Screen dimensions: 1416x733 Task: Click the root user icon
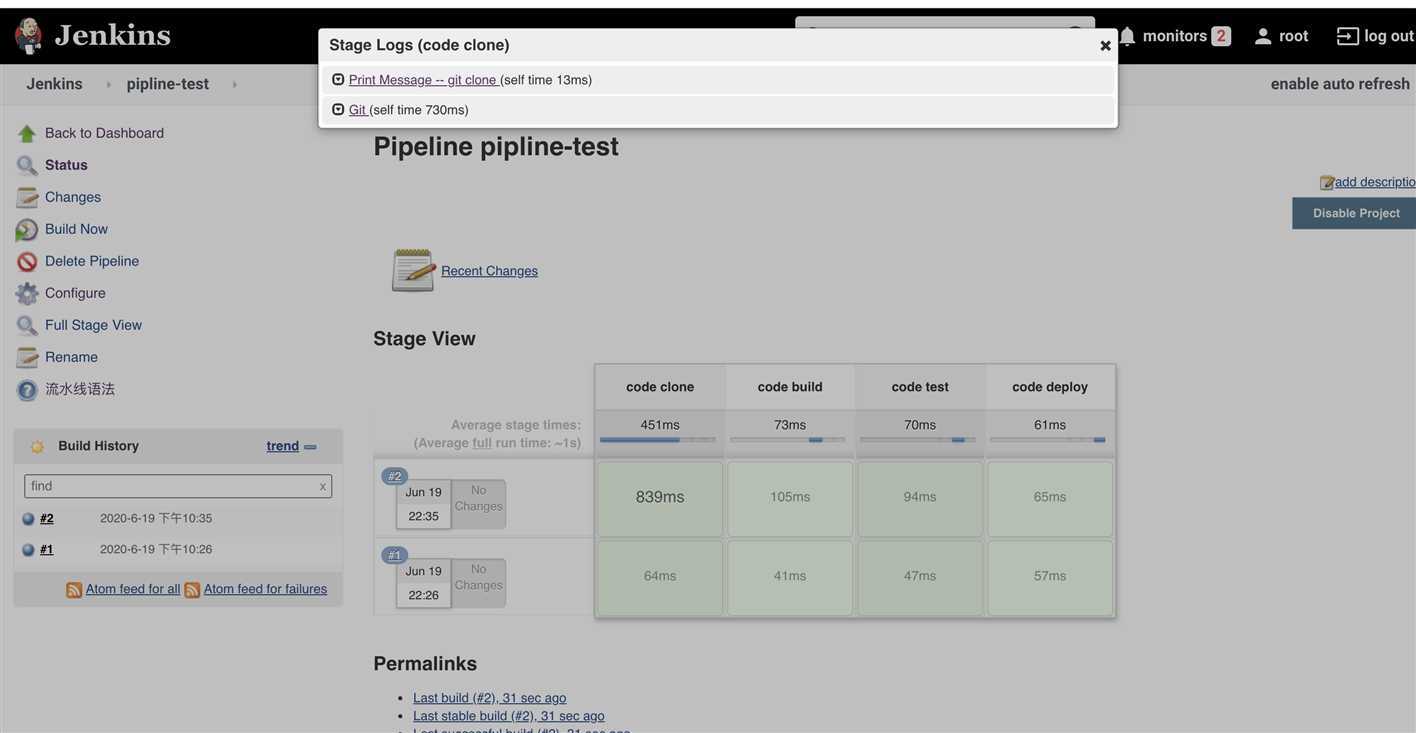tap(1263, 36)
